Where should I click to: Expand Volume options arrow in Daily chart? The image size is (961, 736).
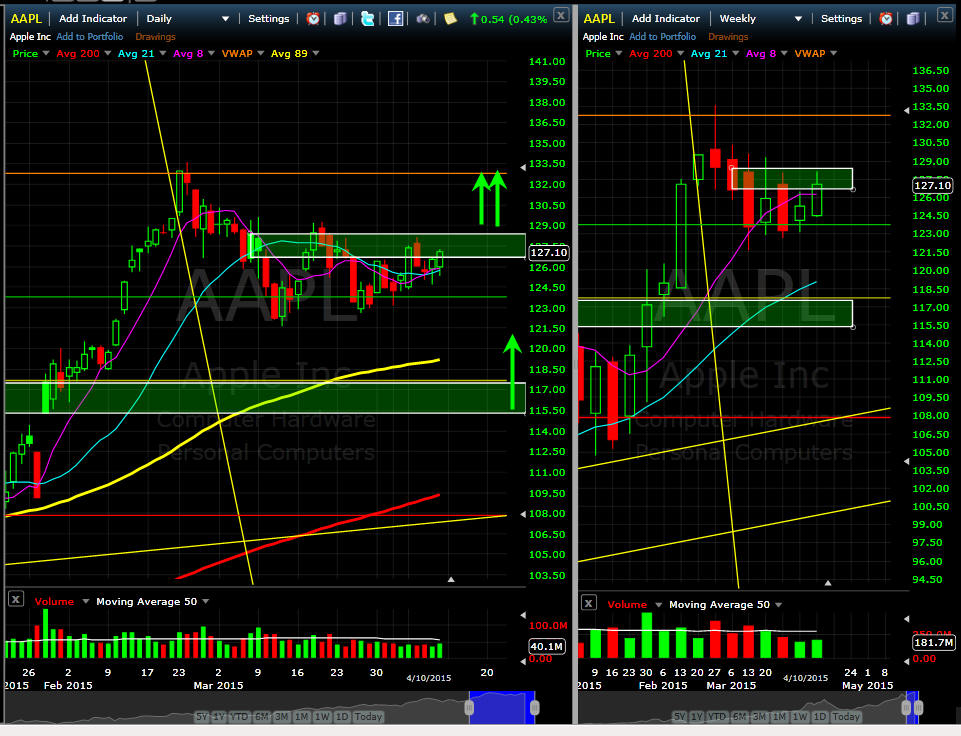[x=86, y=601]
